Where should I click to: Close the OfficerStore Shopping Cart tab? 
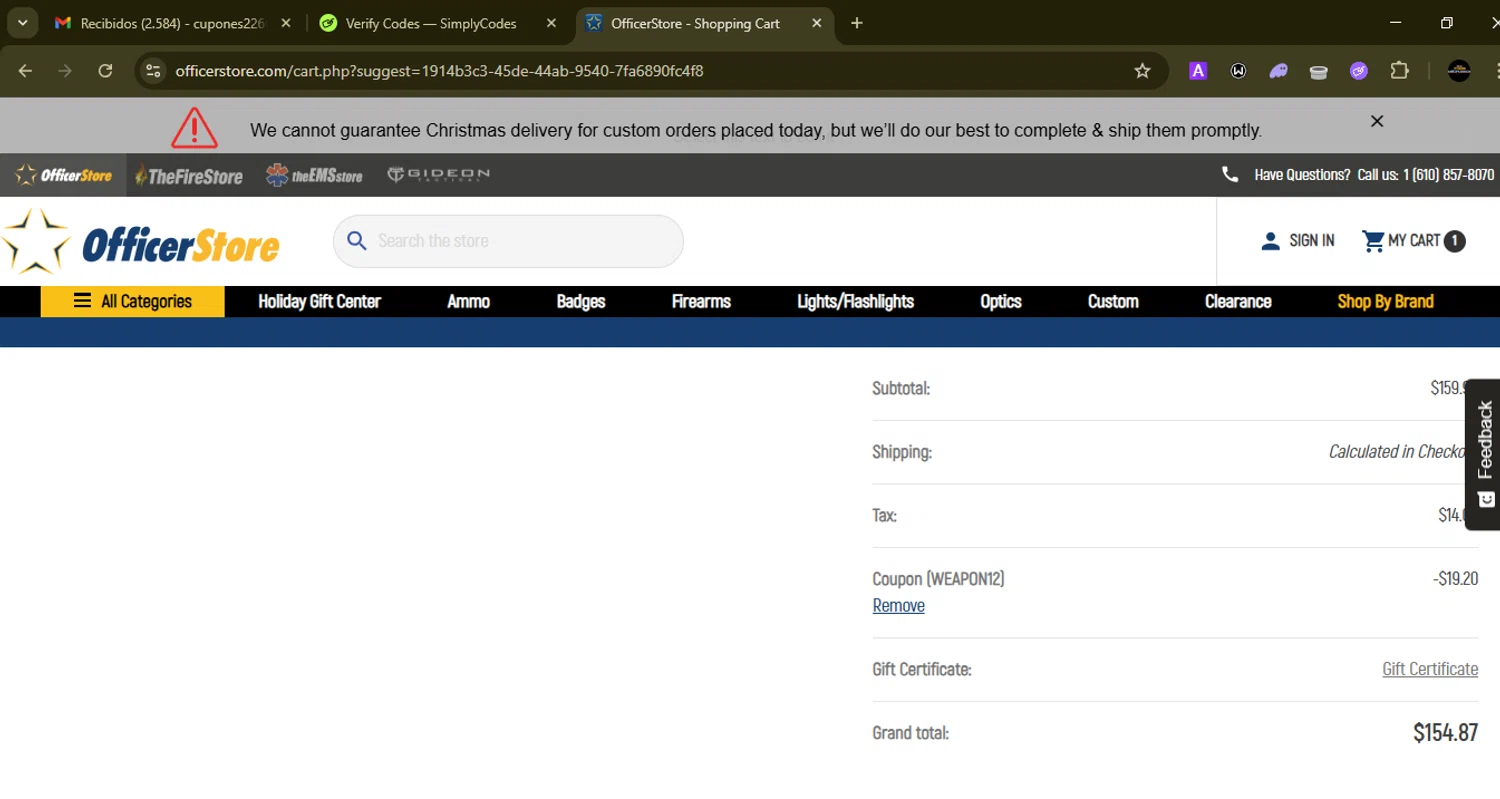click(x=817, y=23)
